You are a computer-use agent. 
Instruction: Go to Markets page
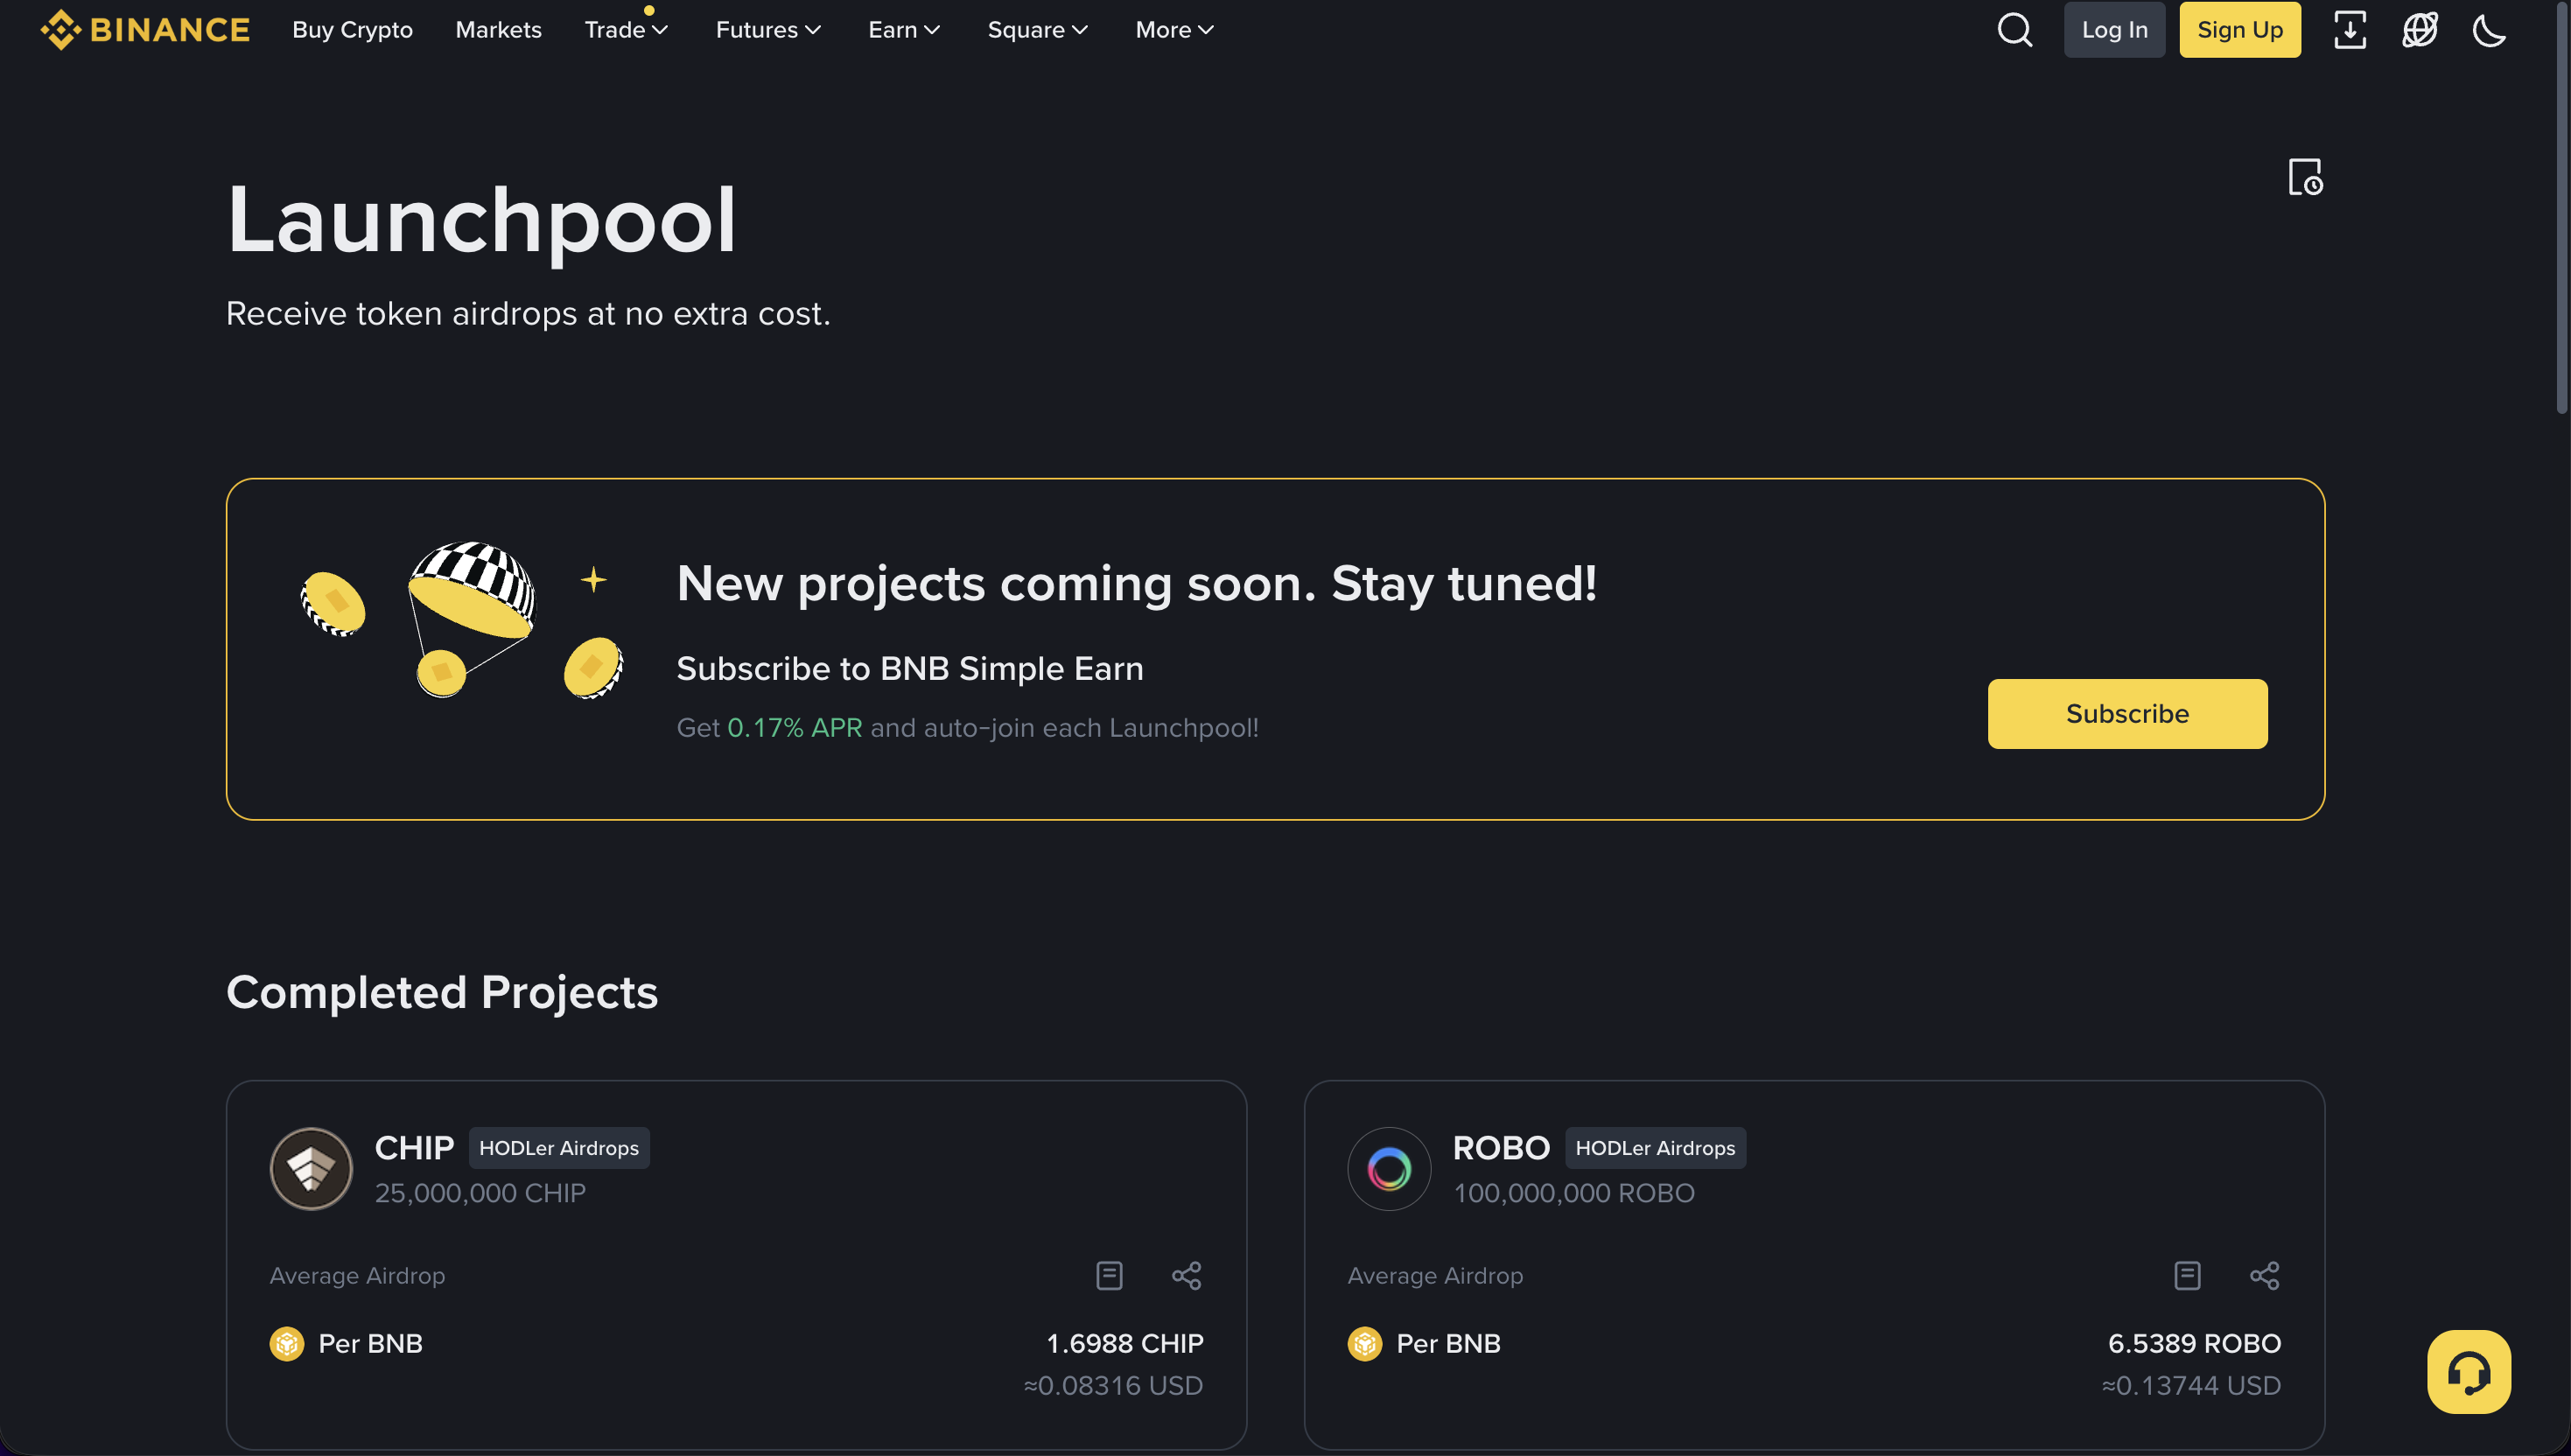(498, 30)
